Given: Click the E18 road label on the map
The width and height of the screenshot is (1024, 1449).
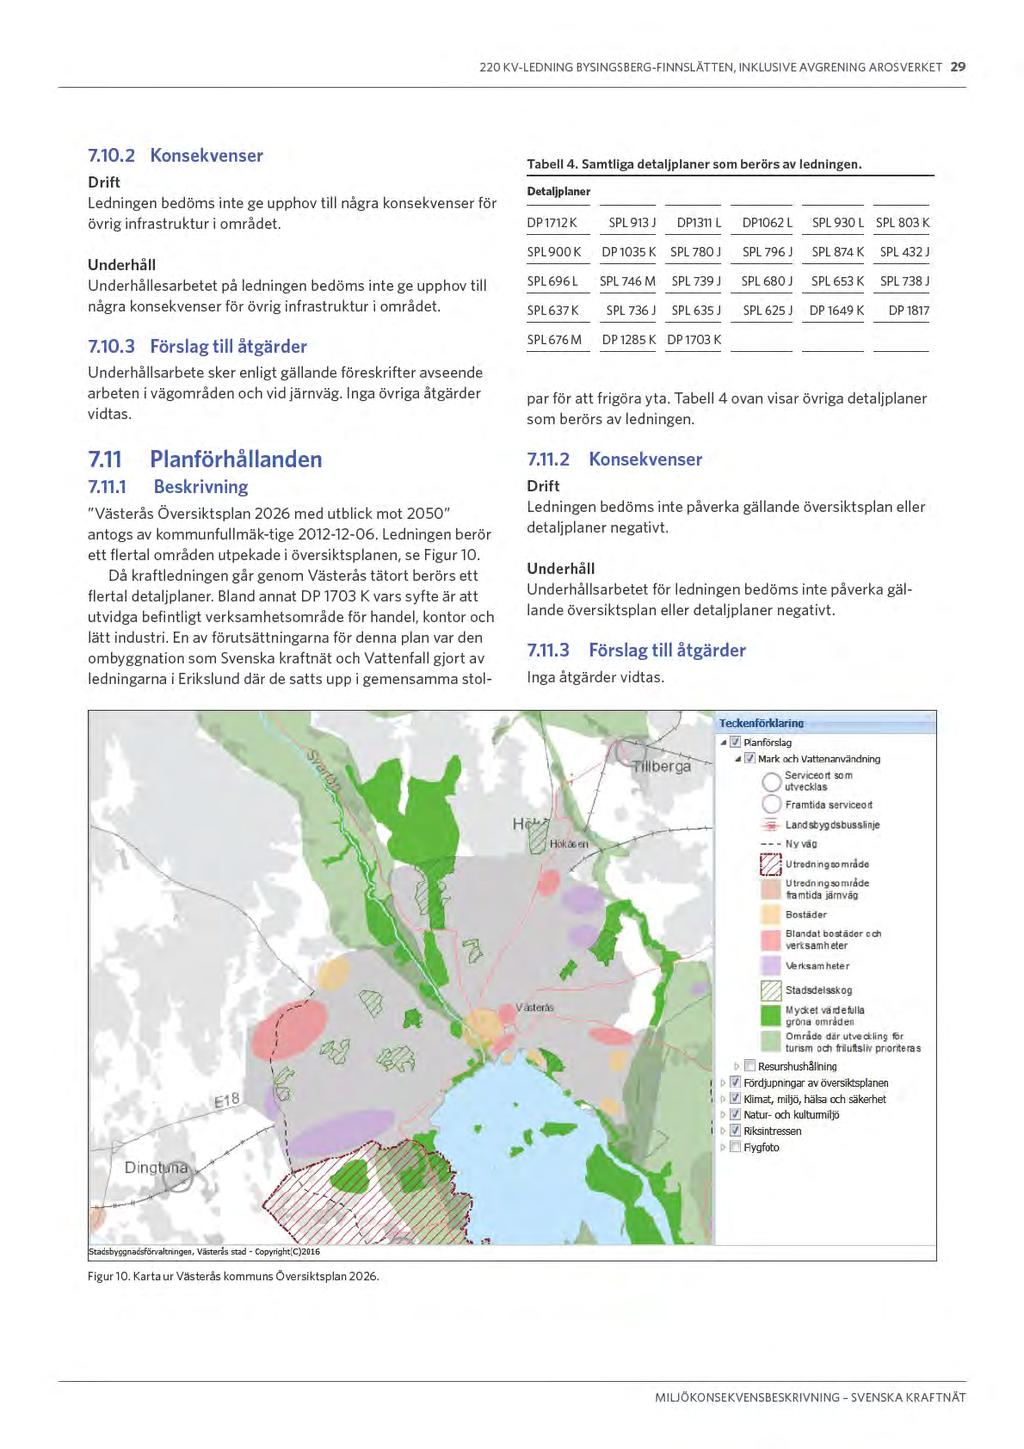Looking at the screenshot, I should pyautogui.click(x=227, y=1101).
